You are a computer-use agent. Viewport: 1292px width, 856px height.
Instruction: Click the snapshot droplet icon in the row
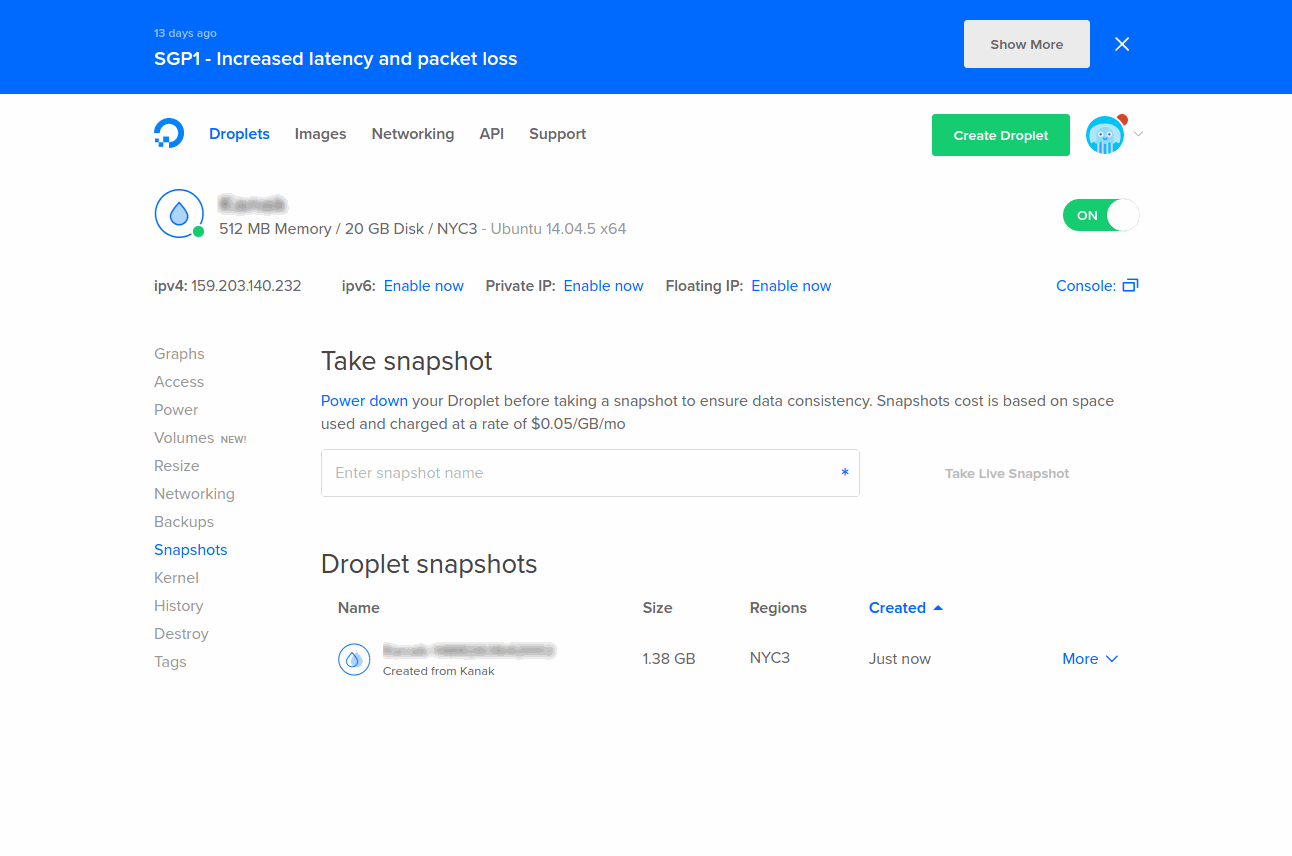coord(354,659)
